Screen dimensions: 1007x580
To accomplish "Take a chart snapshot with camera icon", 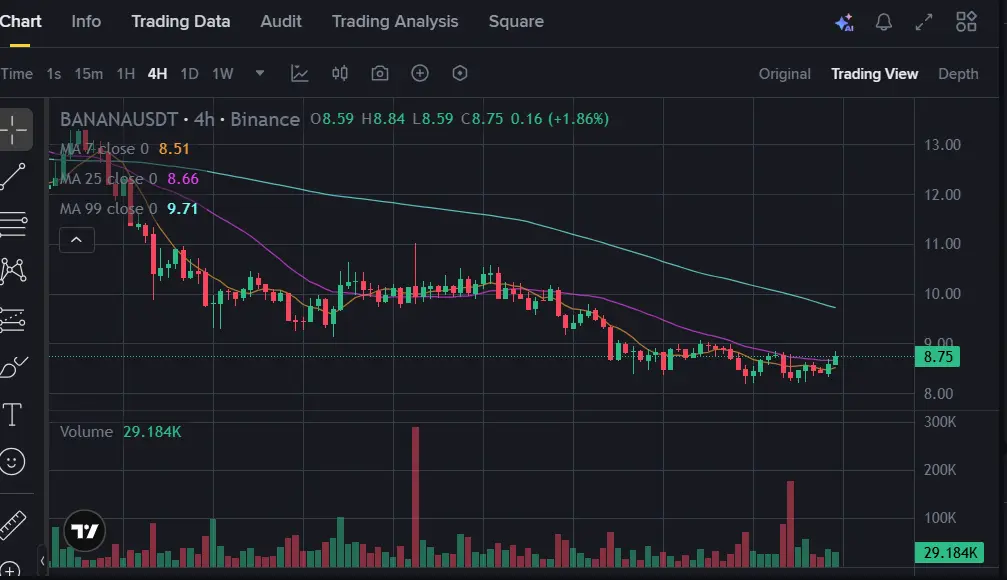I will coord(380,73).
